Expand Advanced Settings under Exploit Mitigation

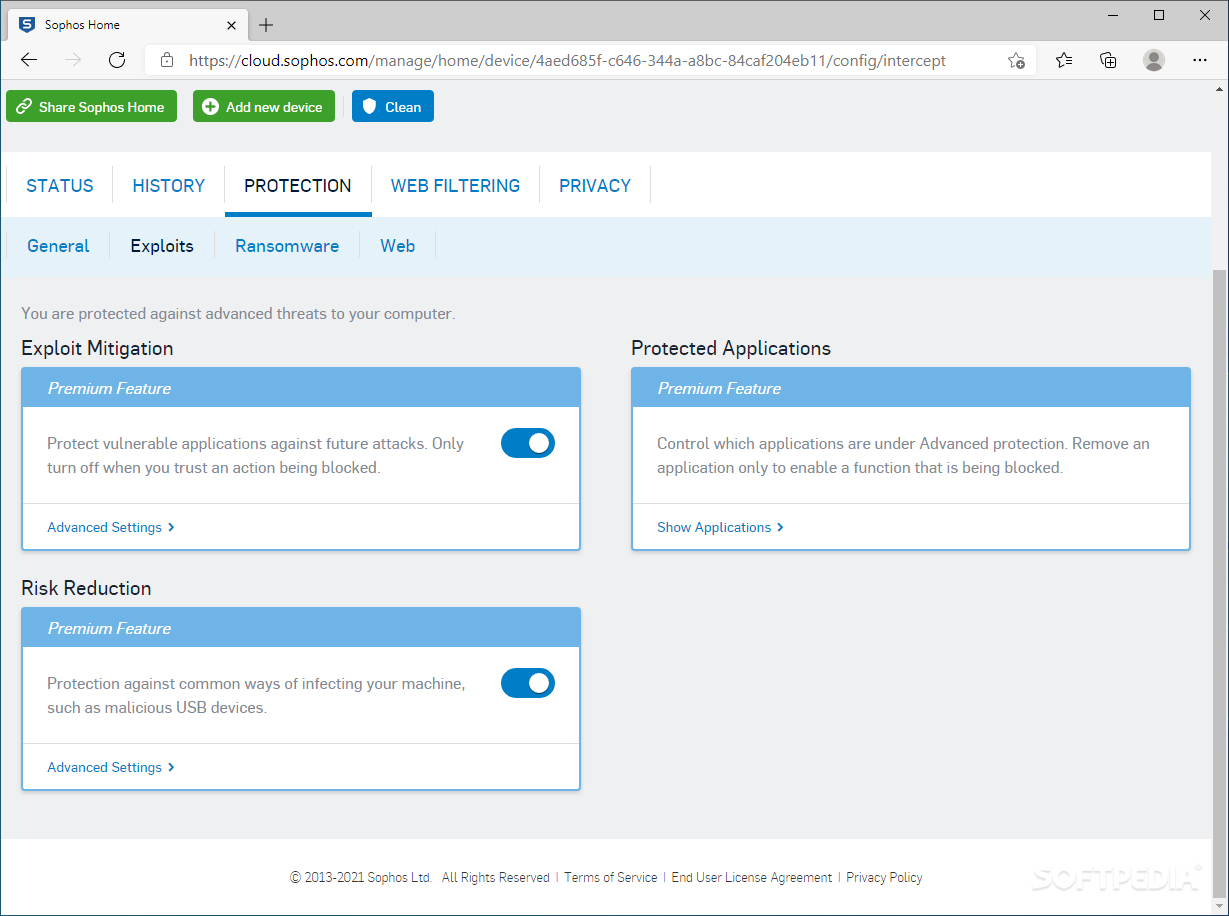[x=111, y=527]
